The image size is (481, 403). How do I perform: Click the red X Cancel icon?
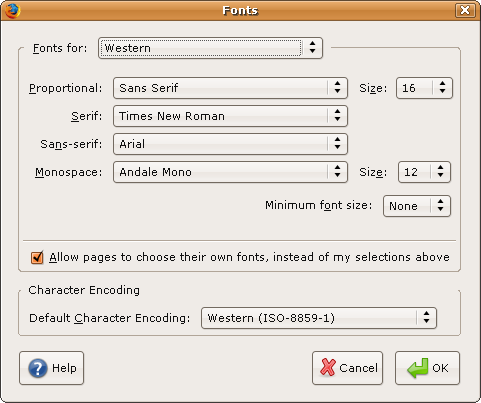tap(328, 367)
